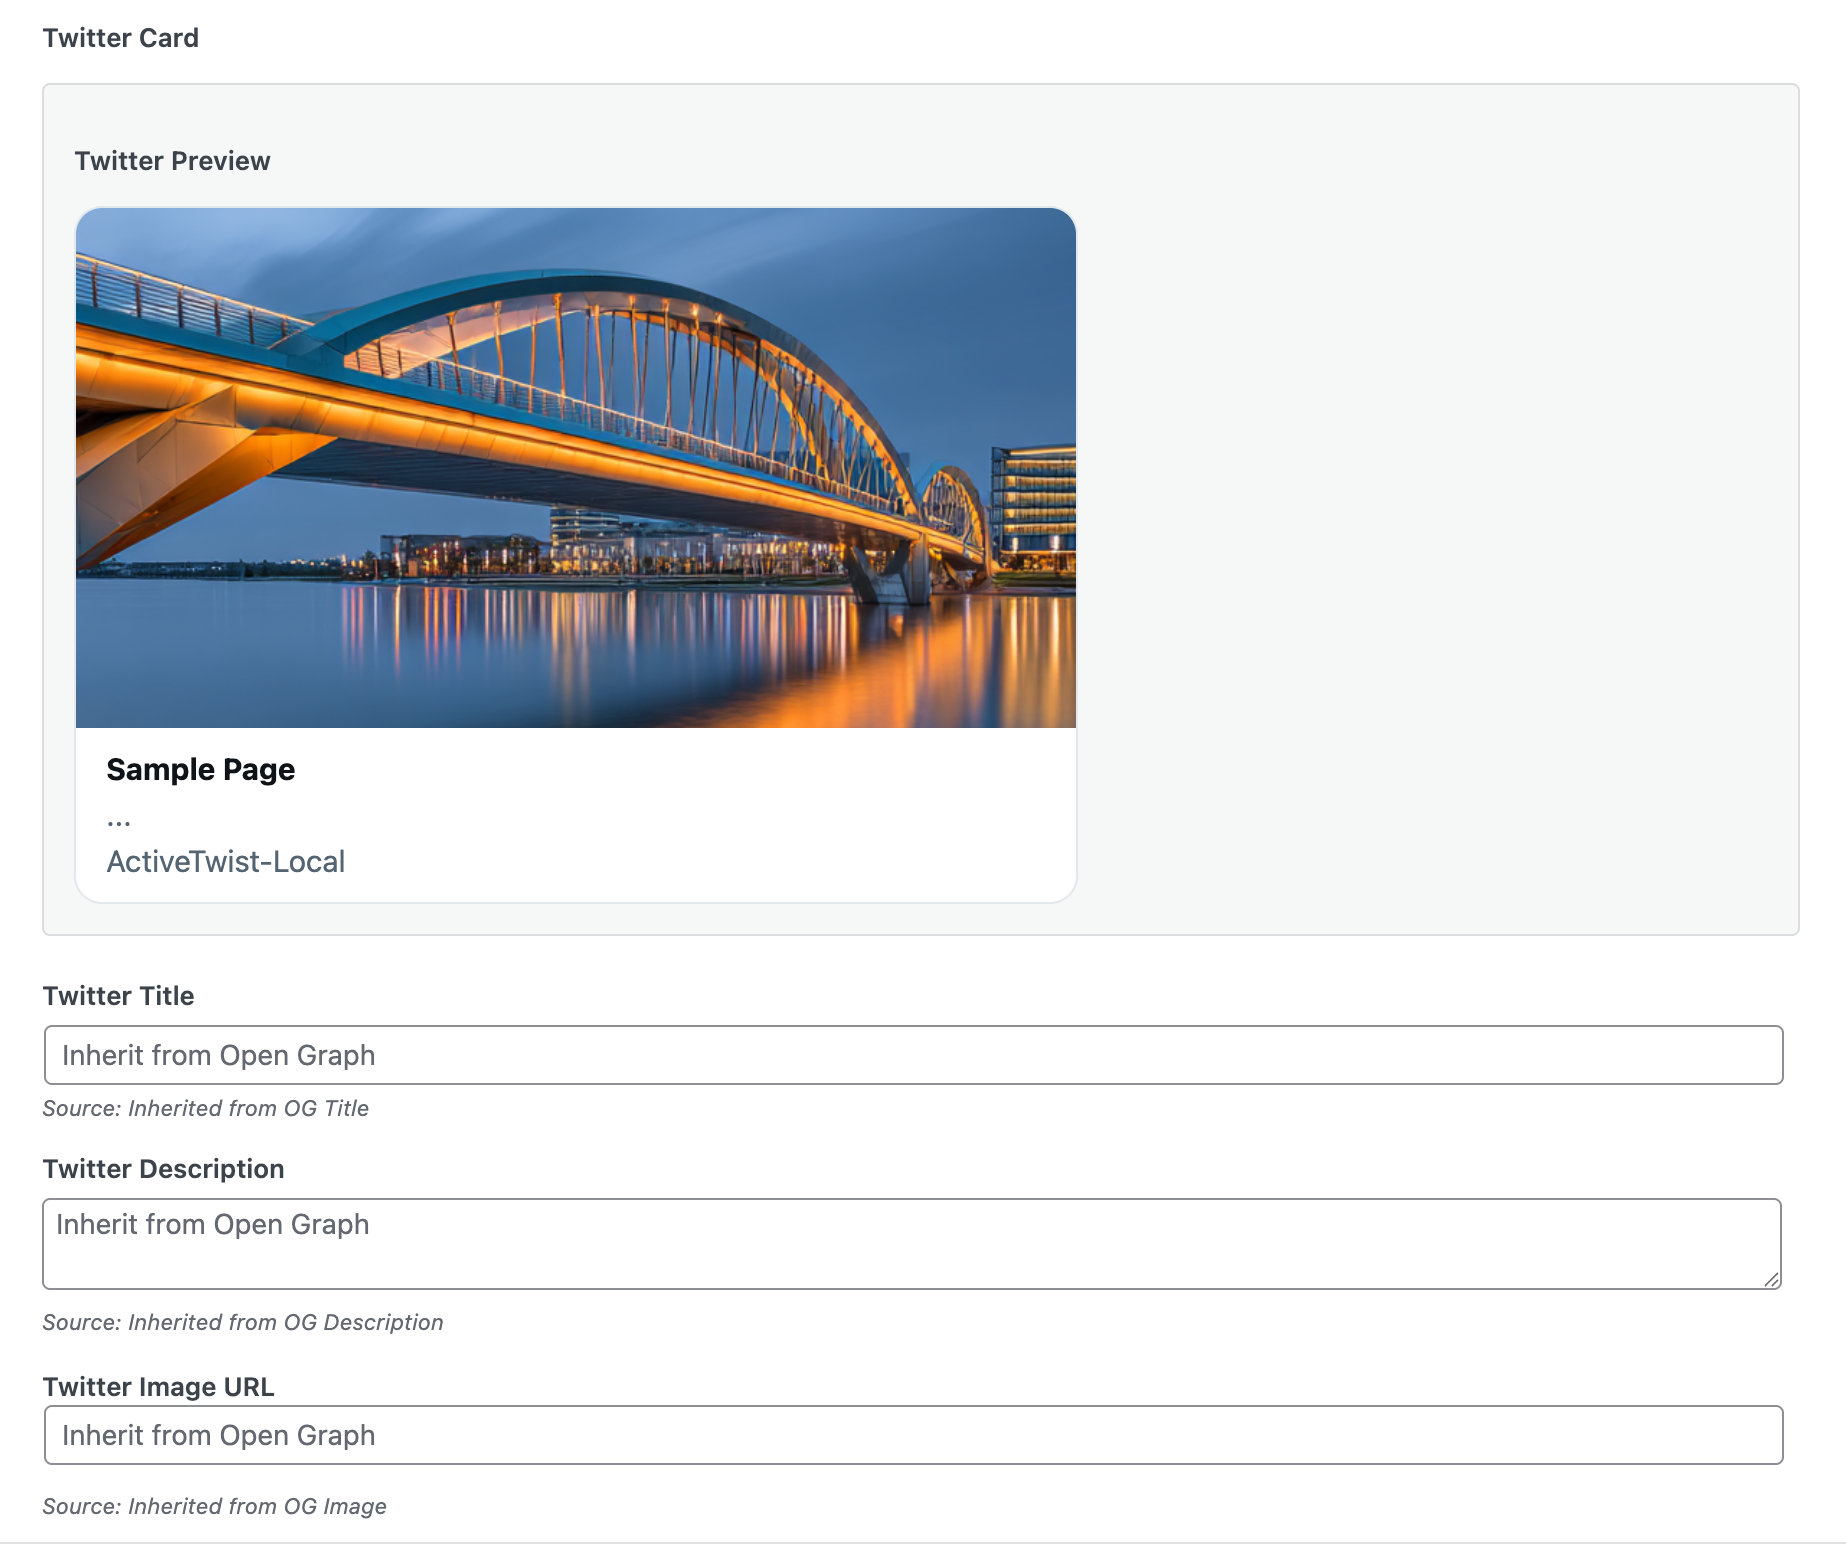Click the Sample Page title in preview
1846x1544 pixels.
[x=201, y=769]
